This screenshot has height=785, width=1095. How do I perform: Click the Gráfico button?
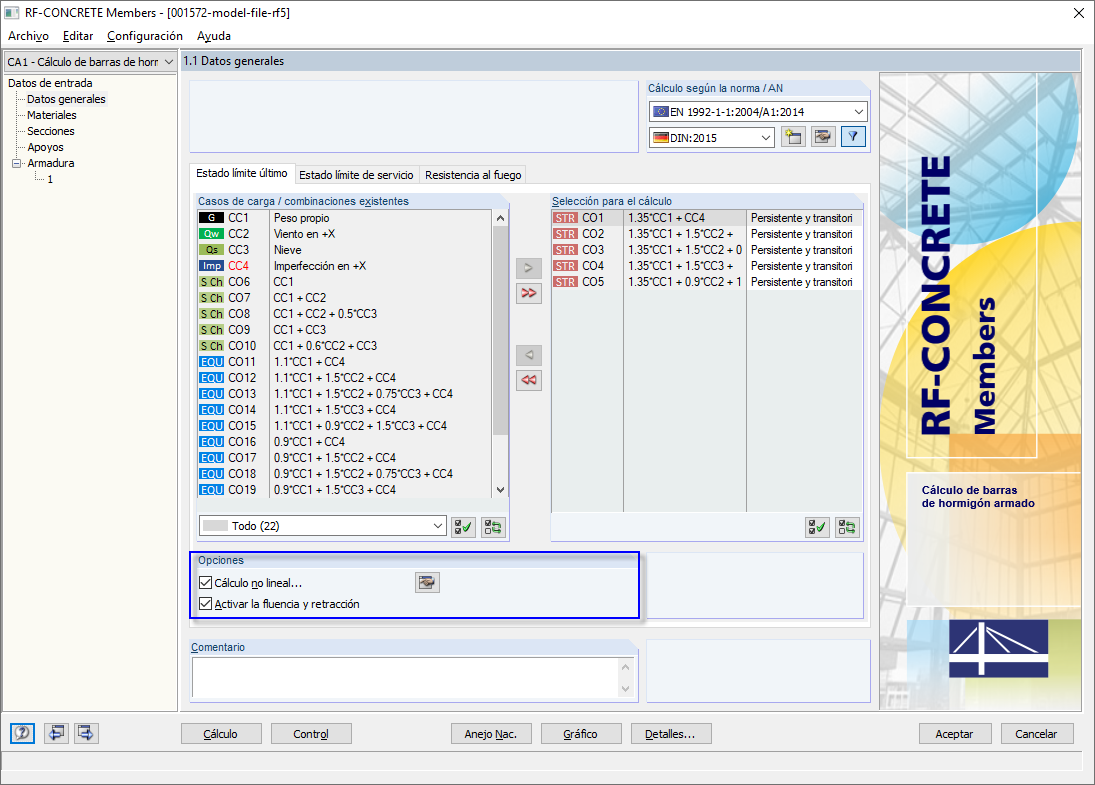[580, 734]
